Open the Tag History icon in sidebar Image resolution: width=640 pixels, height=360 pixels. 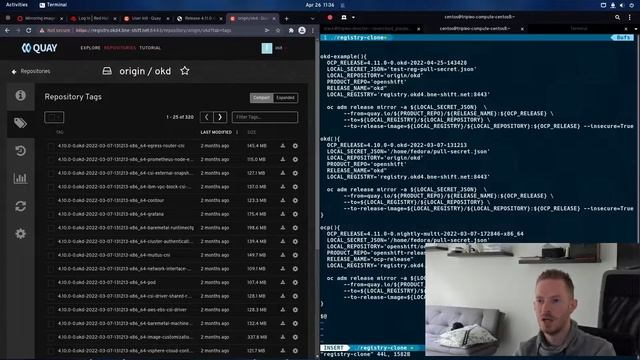pyautogui.click(x=20, y=151)
